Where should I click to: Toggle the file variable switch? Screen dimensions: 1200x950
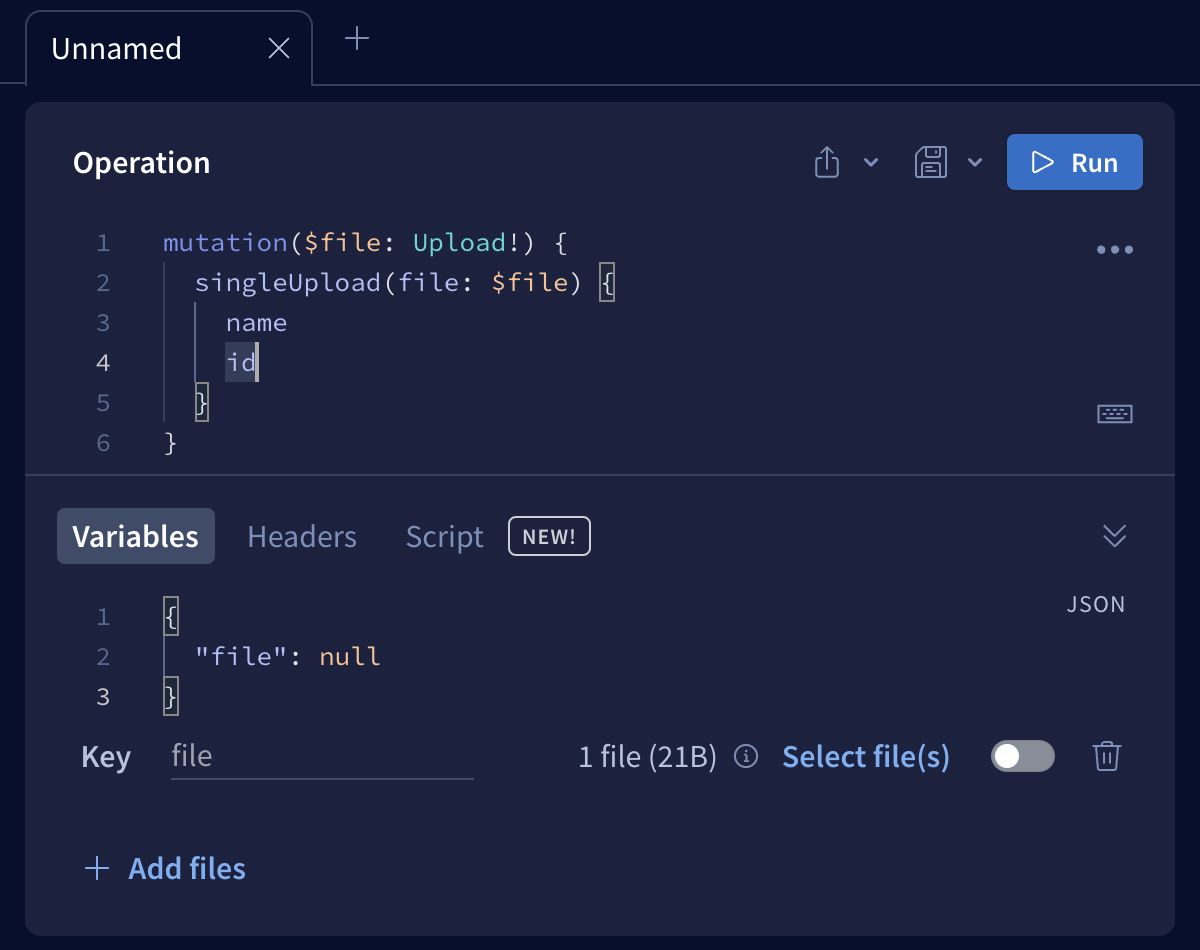coord(1022,757)
